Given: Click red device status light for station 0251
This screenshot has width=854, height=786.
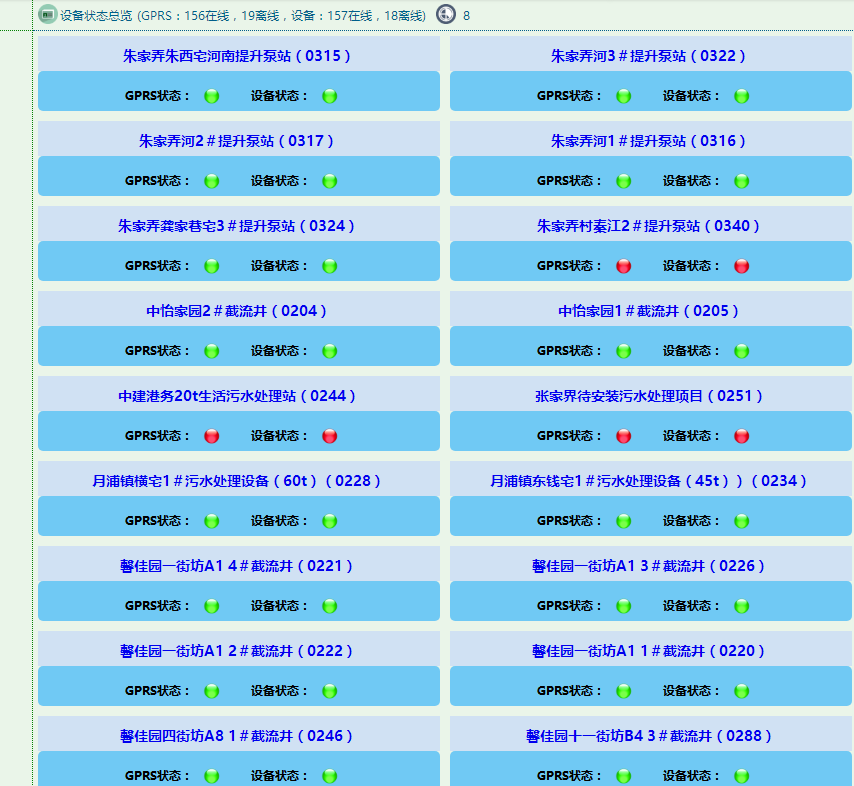Looking at the screenshot, I should (x=741, y=436).
